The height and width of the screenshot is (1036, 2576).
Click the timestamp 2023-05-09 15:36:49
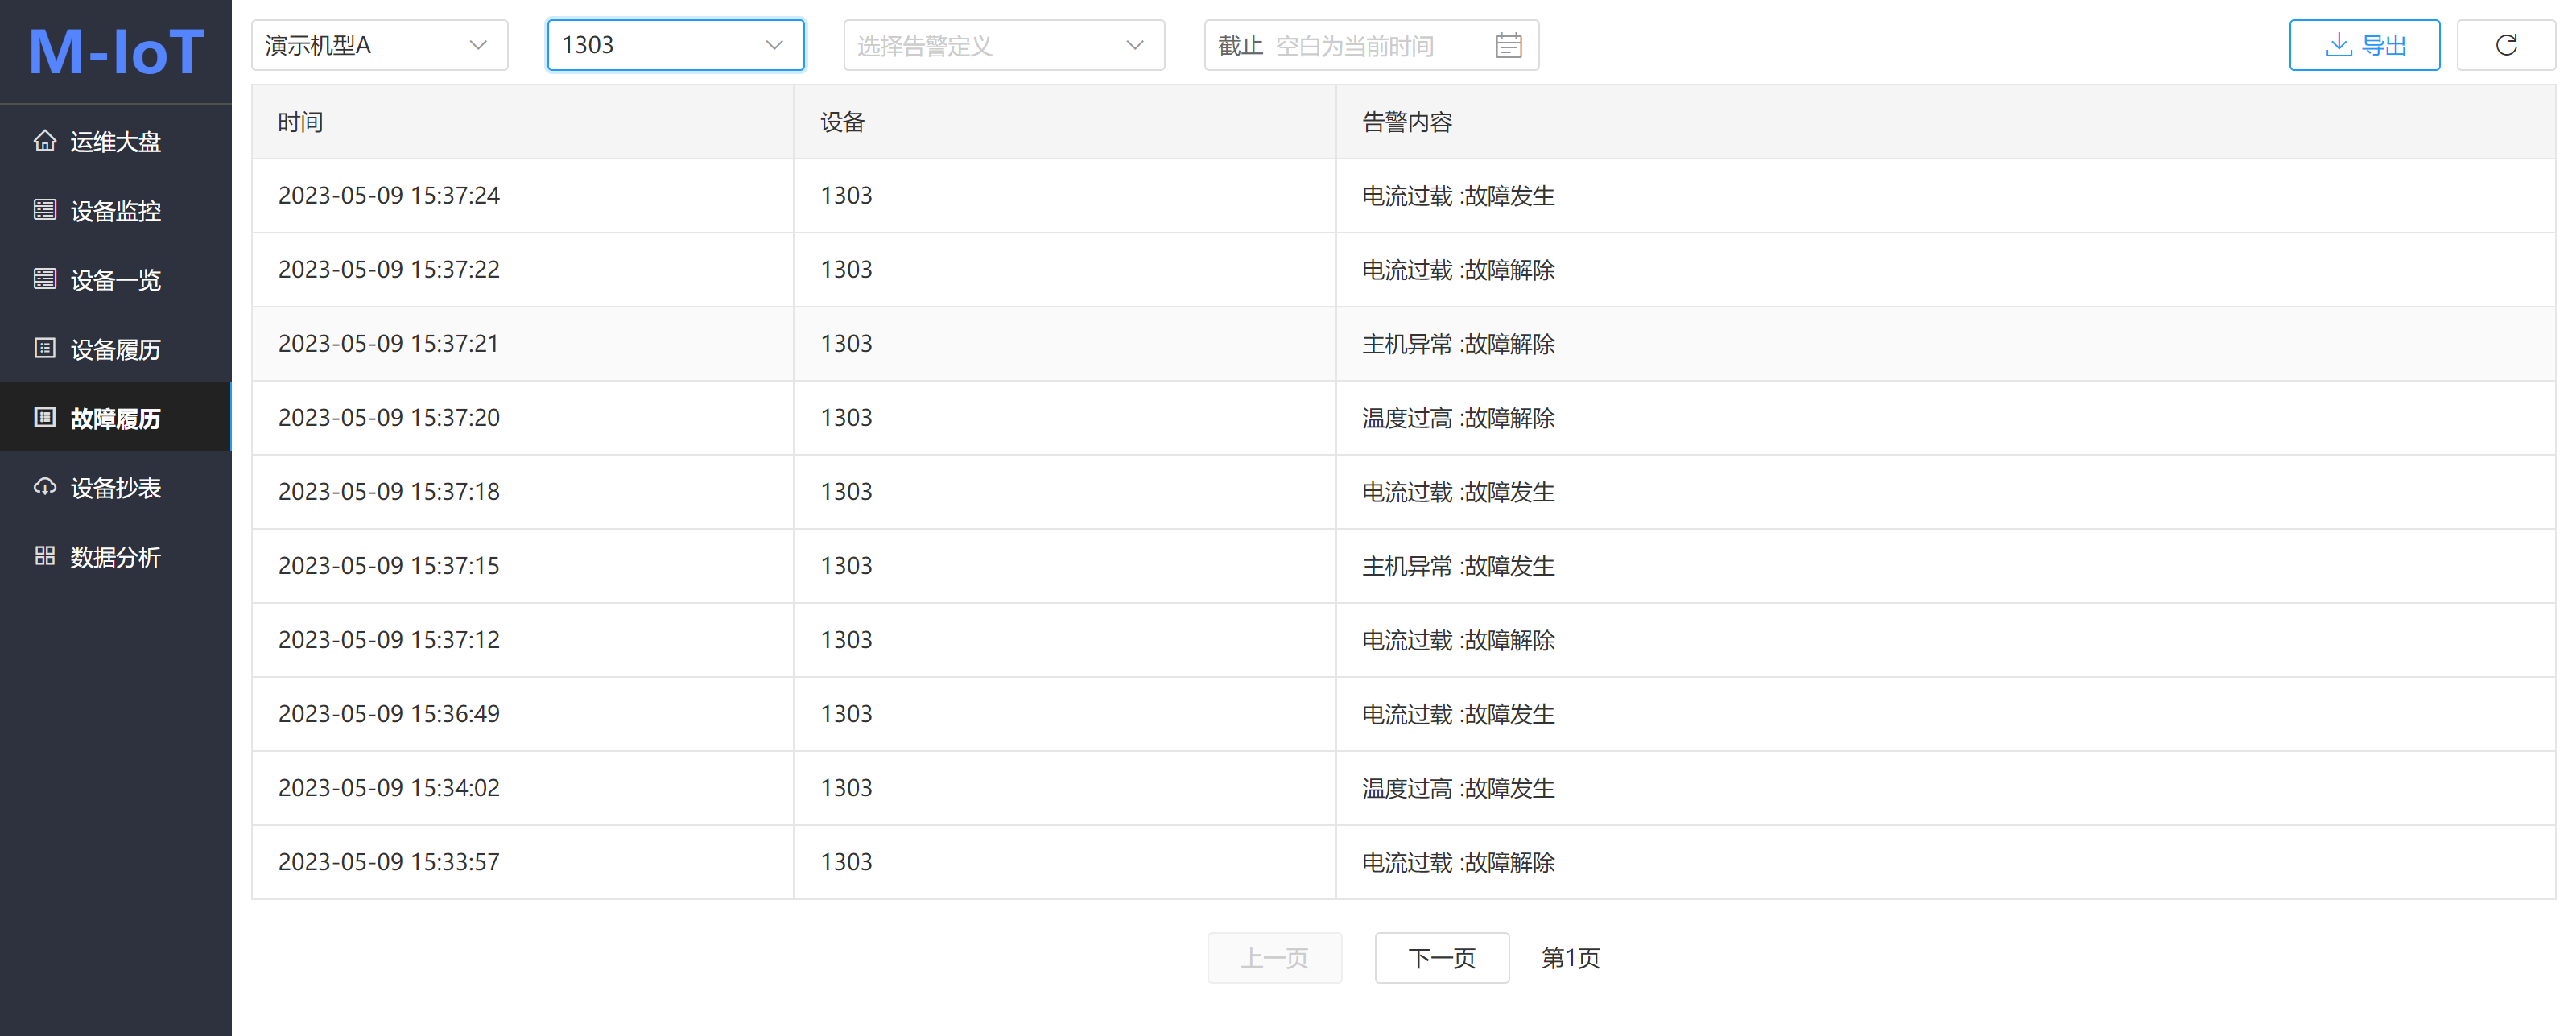pyautogui.click(x=389, y=713)
